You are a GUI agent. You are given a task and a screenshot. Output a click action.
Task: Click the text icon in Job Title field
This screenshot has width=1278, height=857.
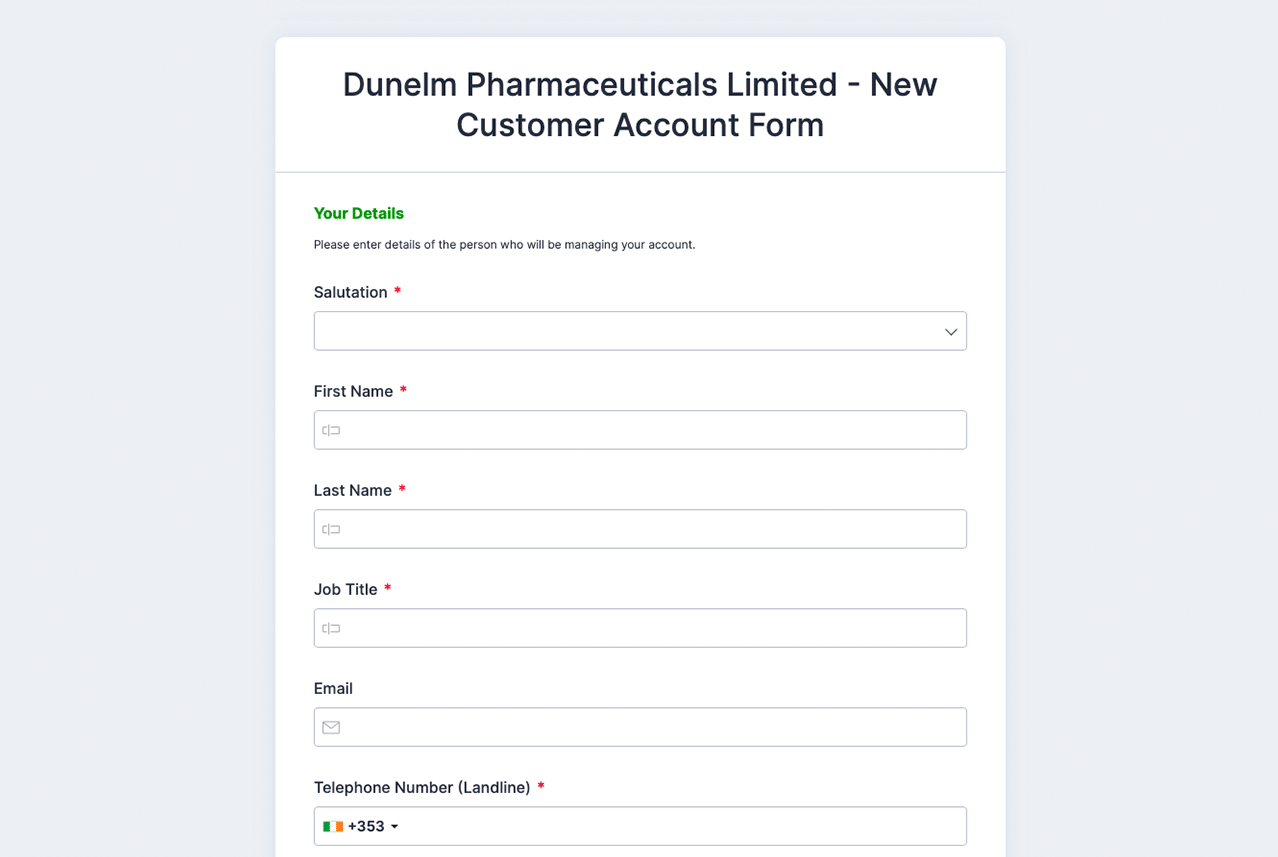(x=331, y=628)
